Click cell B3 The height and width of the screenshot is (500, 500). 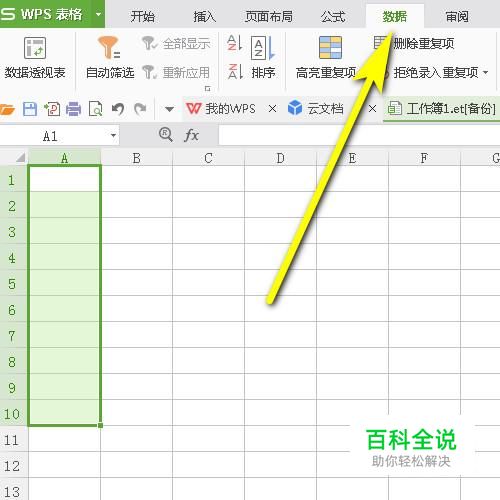pyautogui.click(x=137, y=231)
